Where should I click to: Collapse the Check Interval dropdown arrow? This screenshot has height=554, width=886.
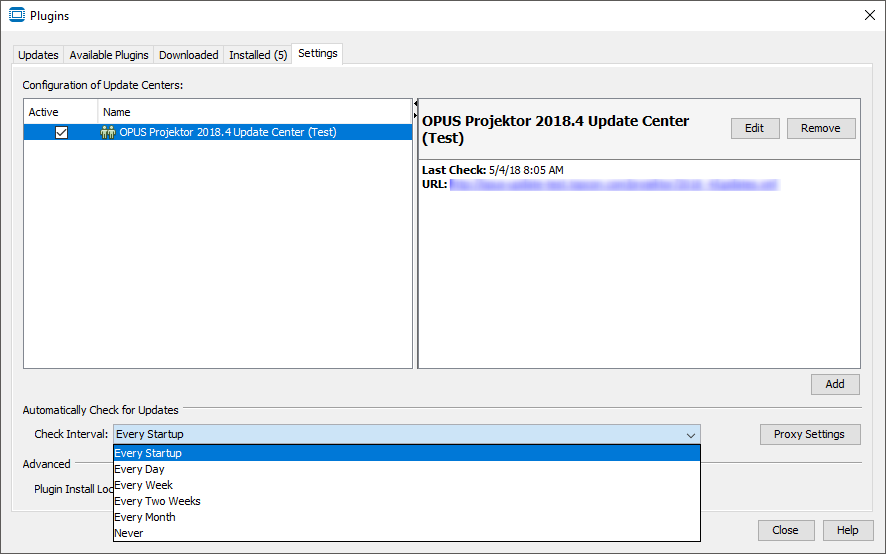point(690,435)
